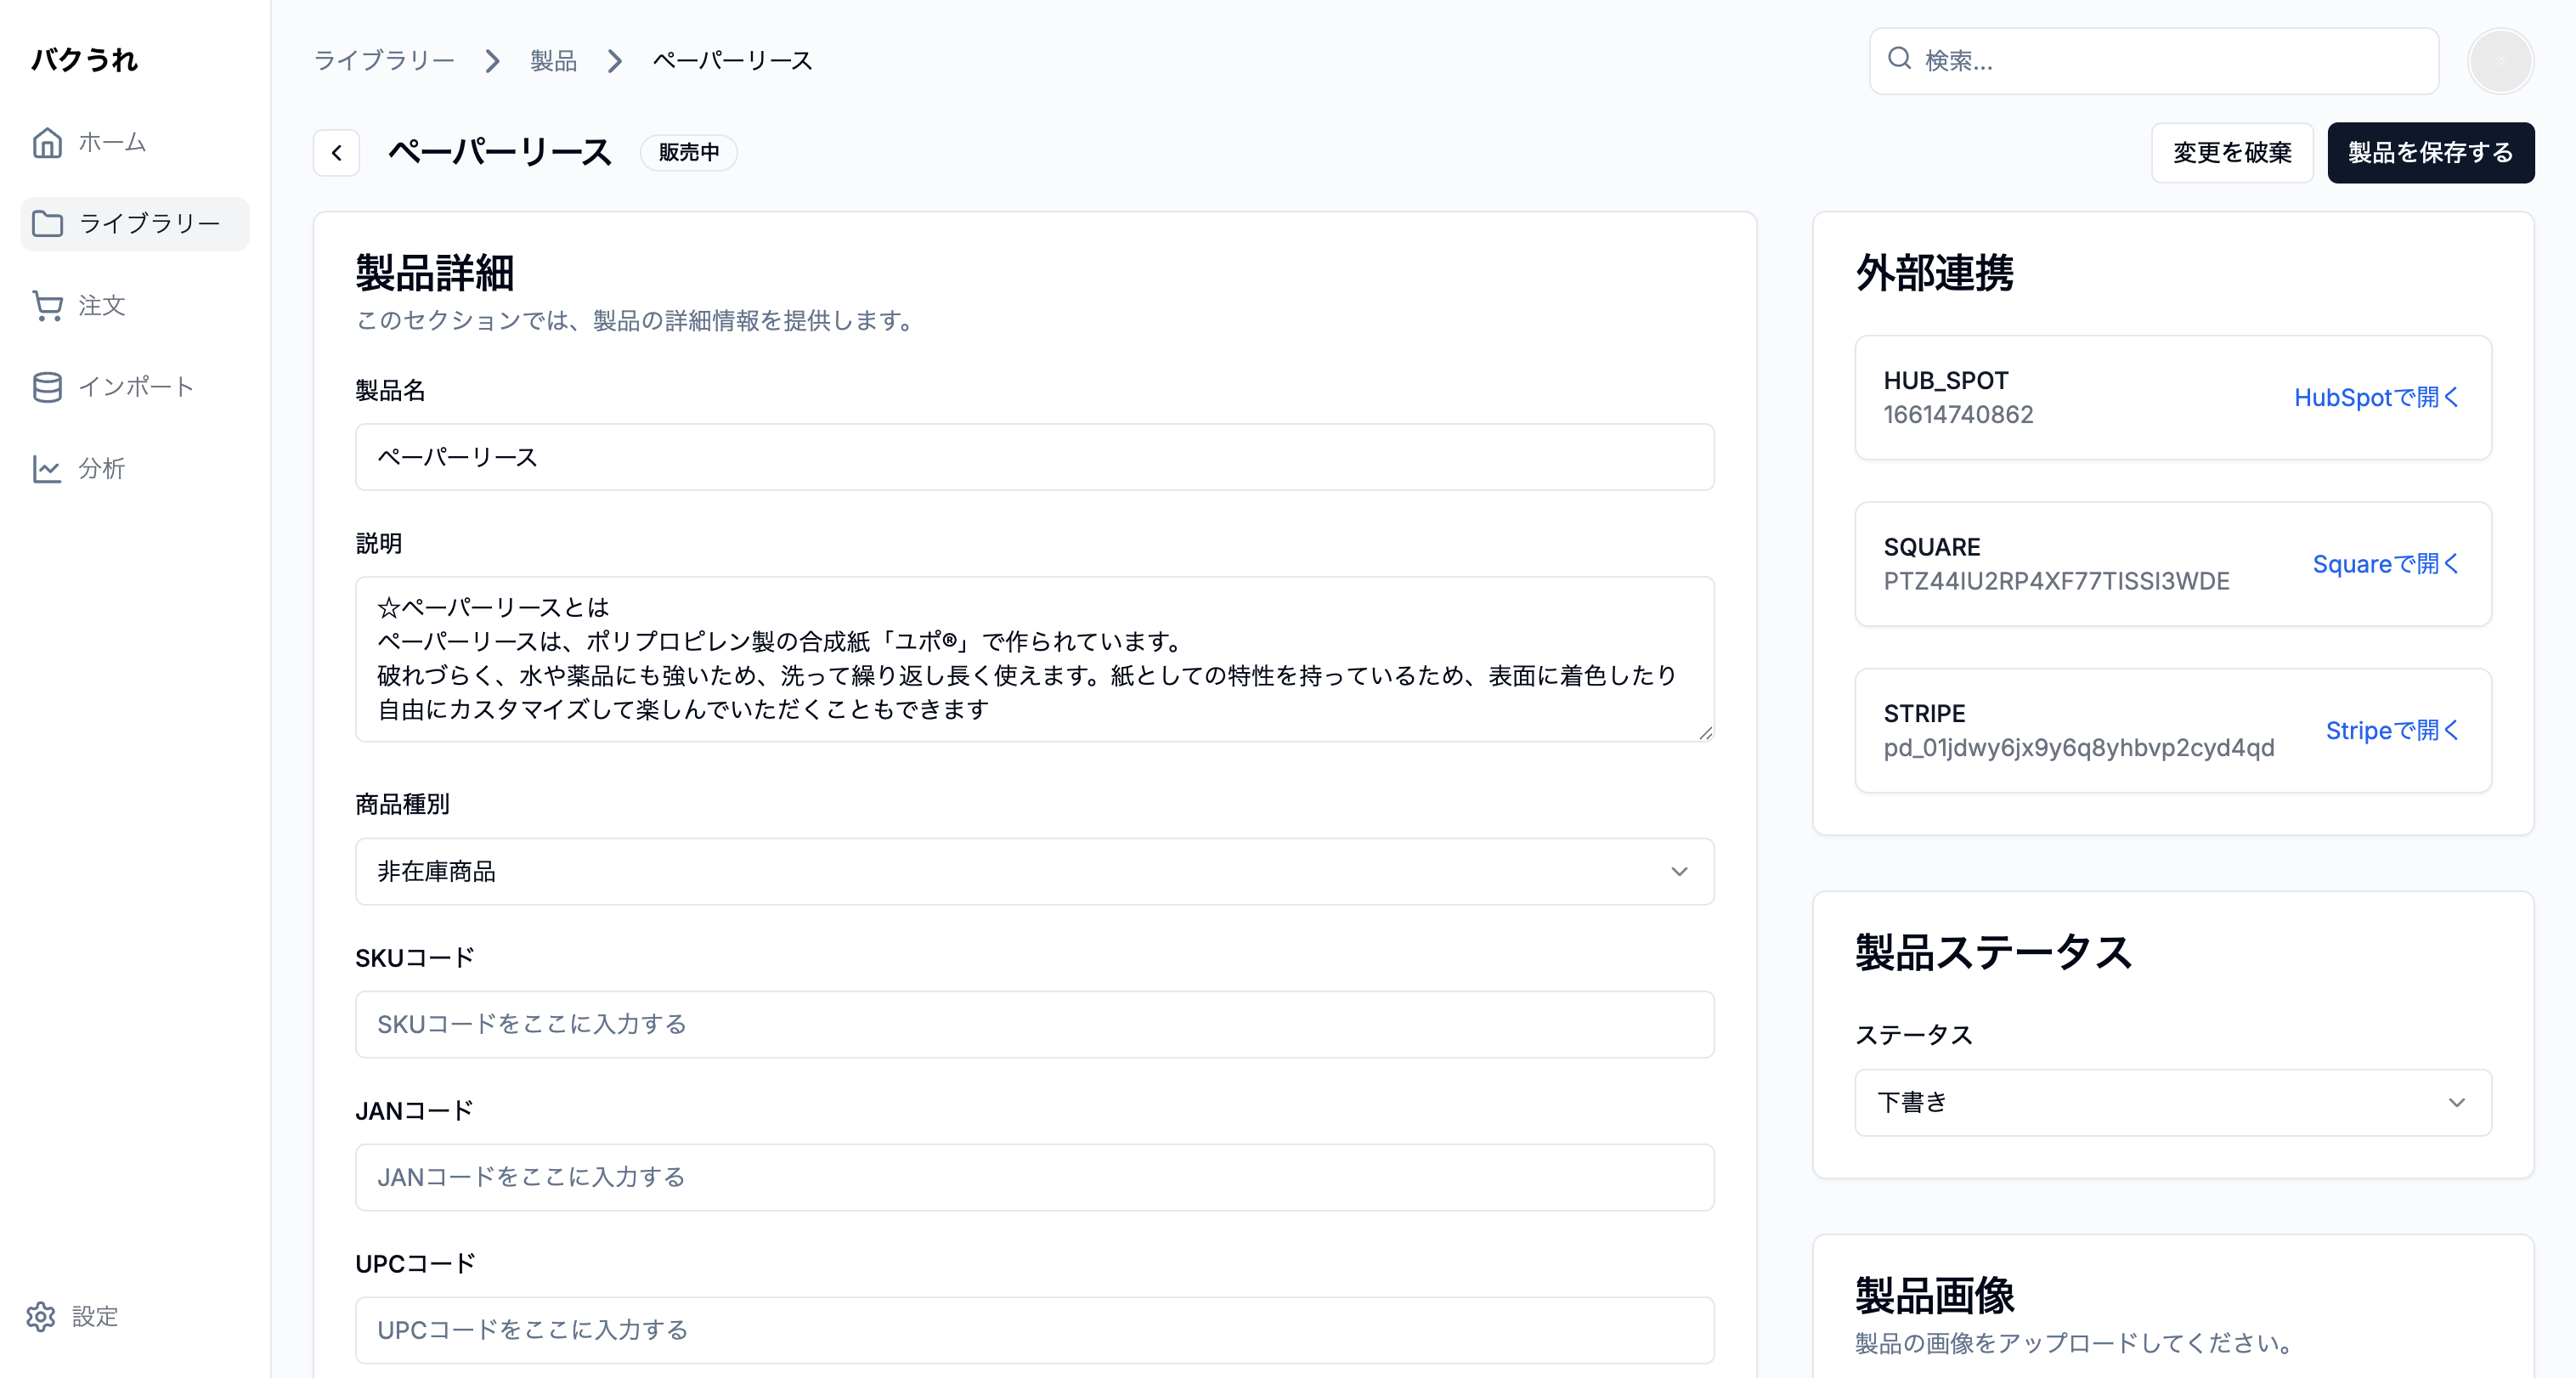Click the 変更を破棄 button
Screen dimensions: 2576x1378
(2231, 153)
